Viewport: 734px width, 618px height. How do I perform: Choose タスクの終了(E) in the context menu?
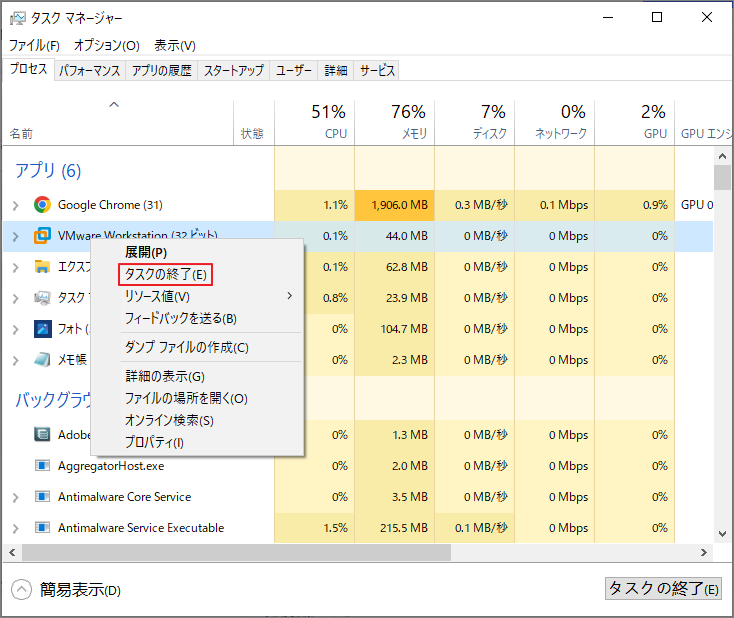tap(198, 274)
